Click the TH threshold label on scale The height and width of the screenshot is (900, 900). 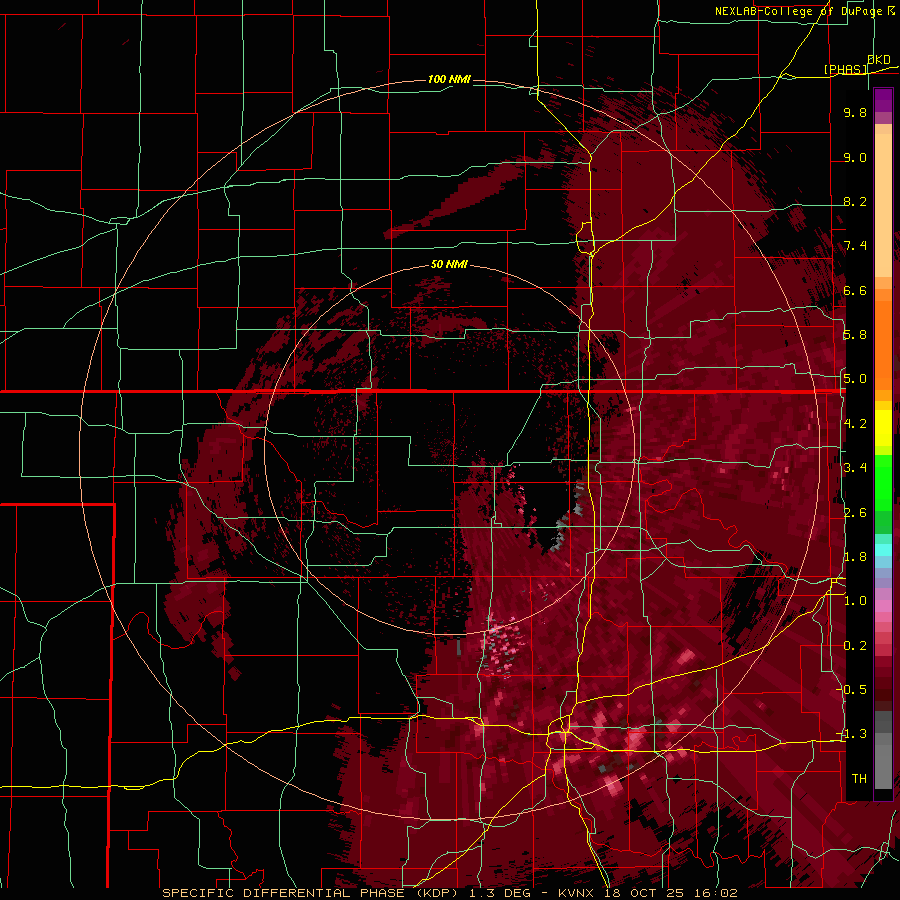pos(859,779)
